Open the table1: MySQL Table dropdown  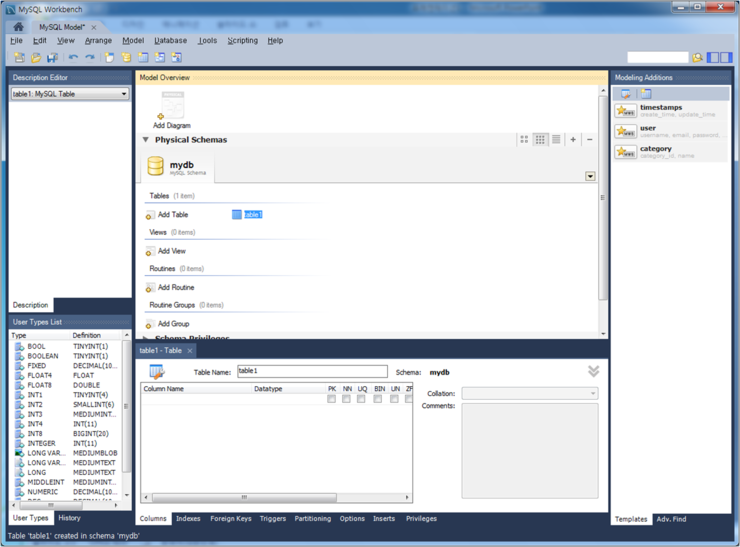click(x=69, y=94)
